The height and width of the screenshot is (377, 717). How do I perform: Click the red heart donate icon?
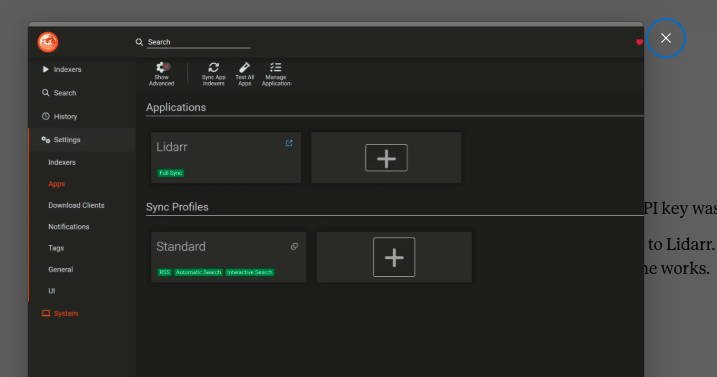(639, 42)
